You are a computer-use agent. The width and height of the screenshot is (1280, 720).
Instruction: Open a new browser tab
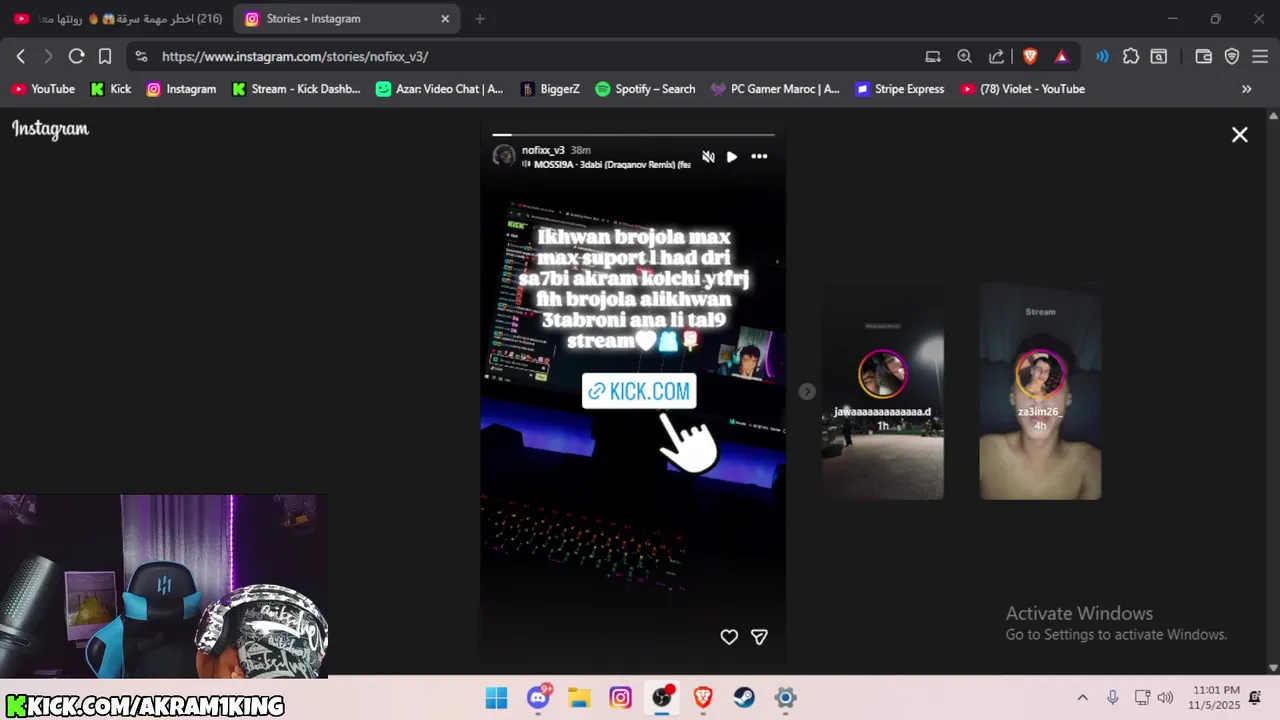pos(480,19)
